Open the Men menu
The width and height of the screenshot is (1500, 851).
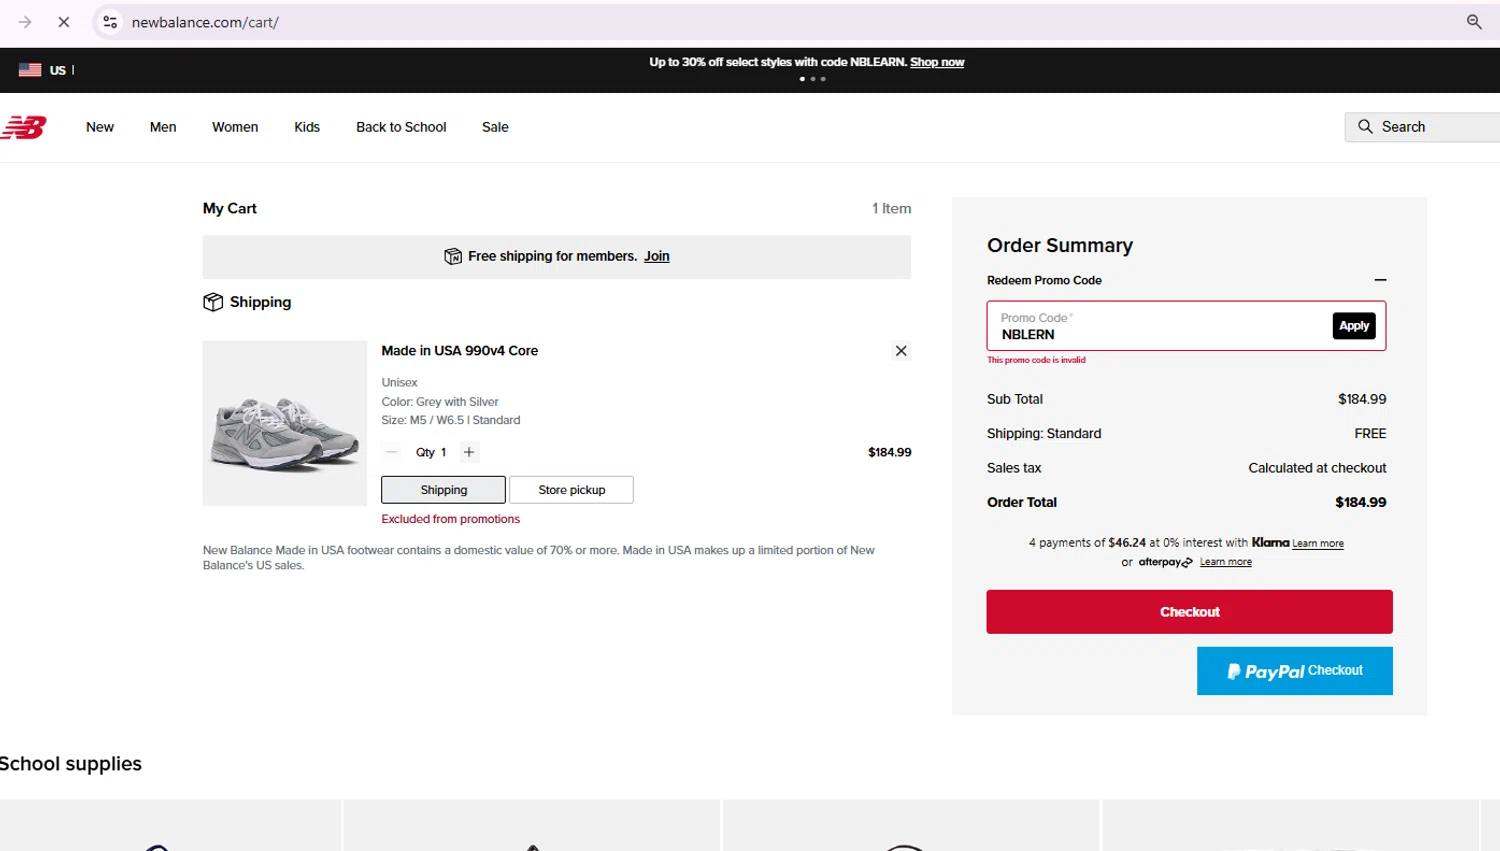point(163,127)
